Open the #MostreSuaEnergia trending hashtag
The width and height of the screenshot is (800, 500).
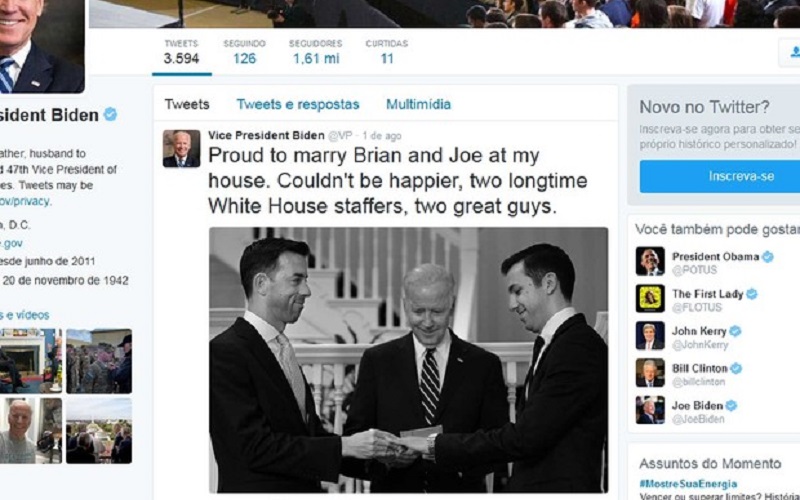688,483
